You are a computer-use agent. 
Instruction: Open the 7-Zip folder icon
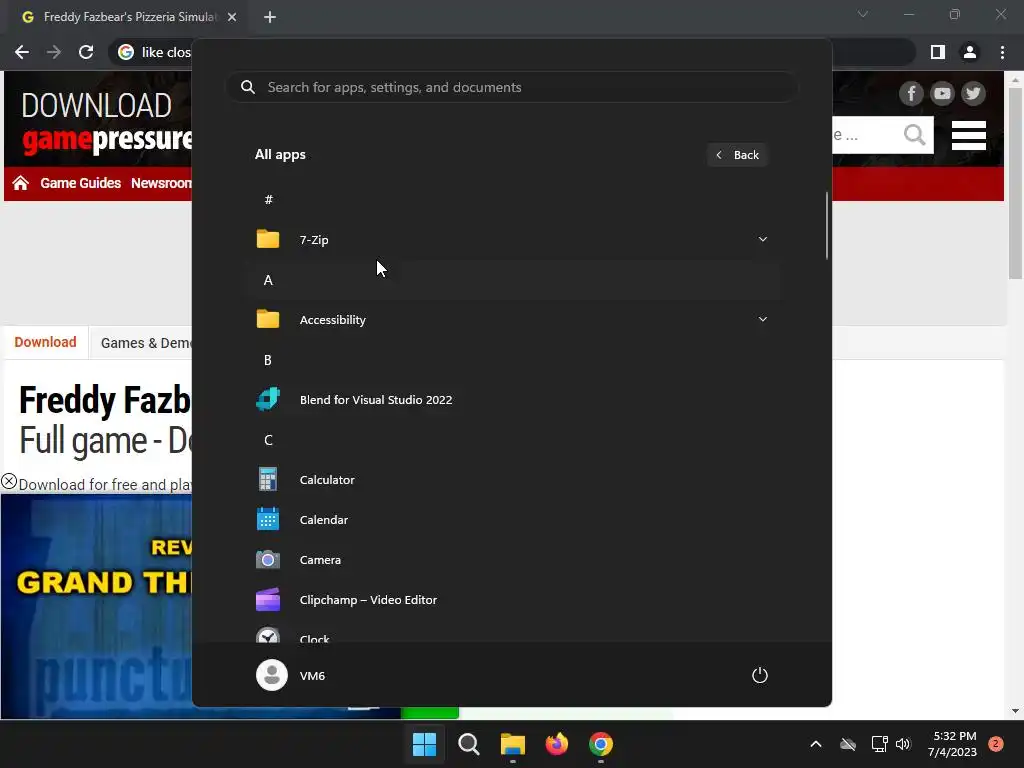coord(268,240)
